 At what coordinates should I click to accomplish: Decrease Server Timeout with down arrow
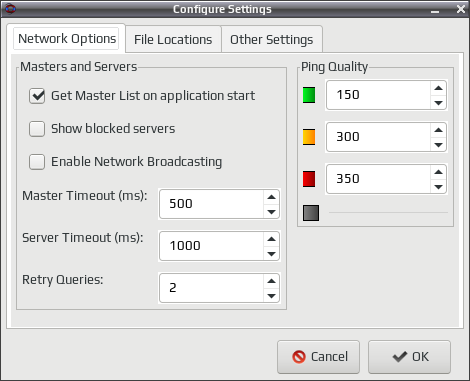click(x=271, y=254)
